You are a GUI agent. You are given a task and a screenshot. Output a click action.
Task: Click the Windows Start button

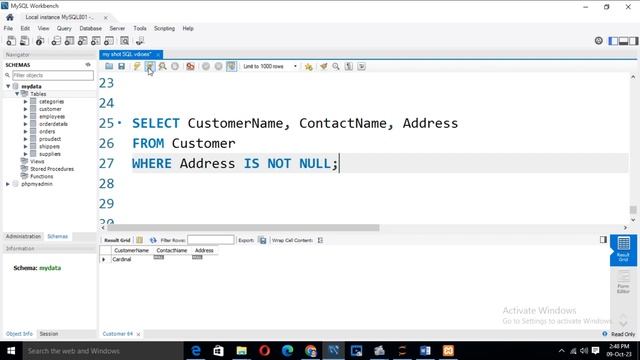11,351
